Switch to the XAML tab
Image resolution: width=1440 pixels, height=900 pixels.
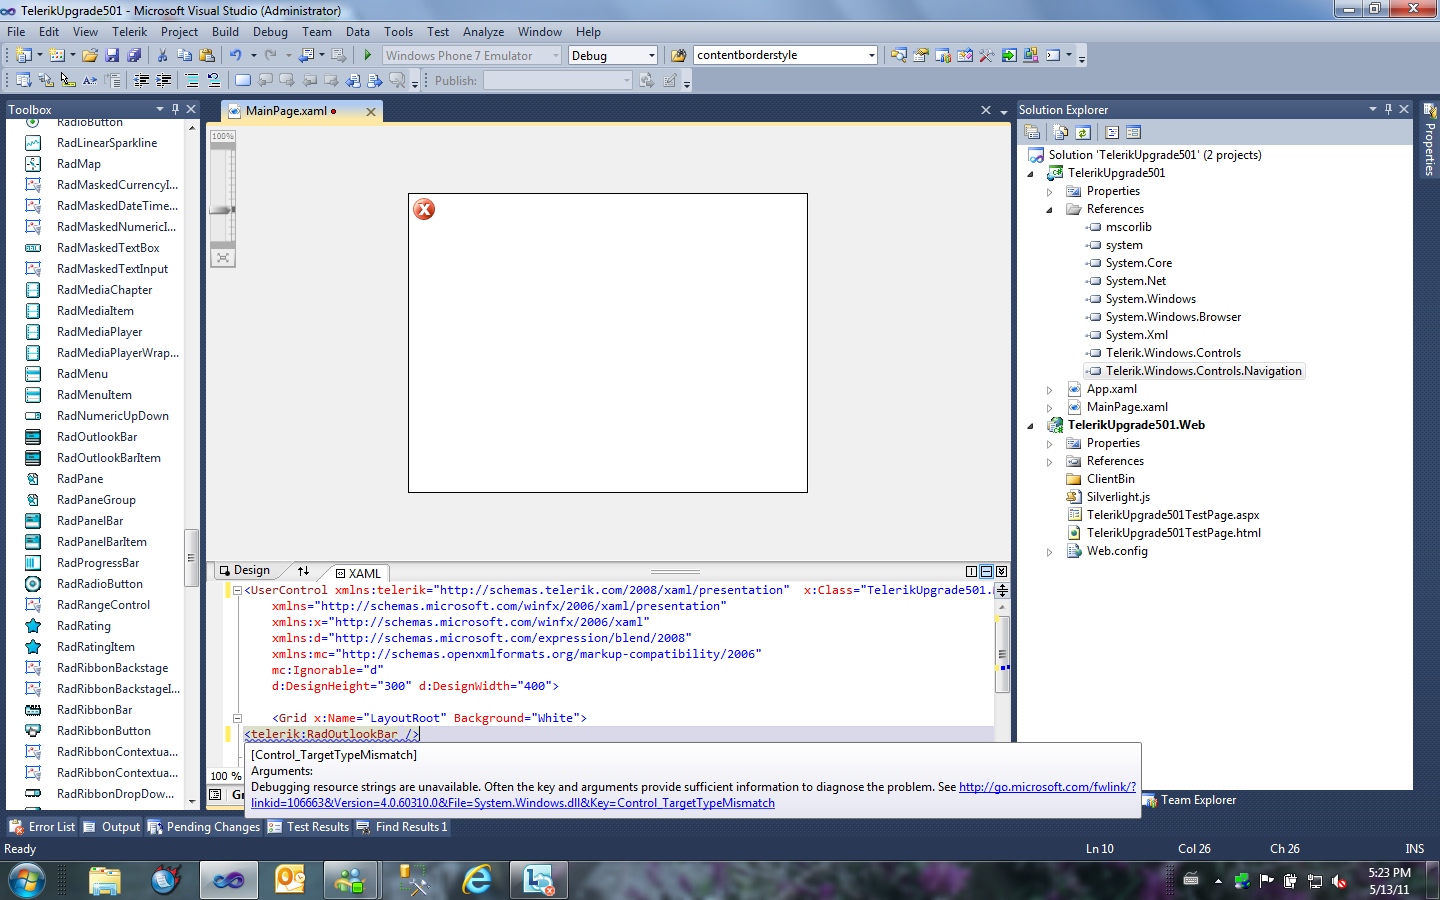(358, 573)
